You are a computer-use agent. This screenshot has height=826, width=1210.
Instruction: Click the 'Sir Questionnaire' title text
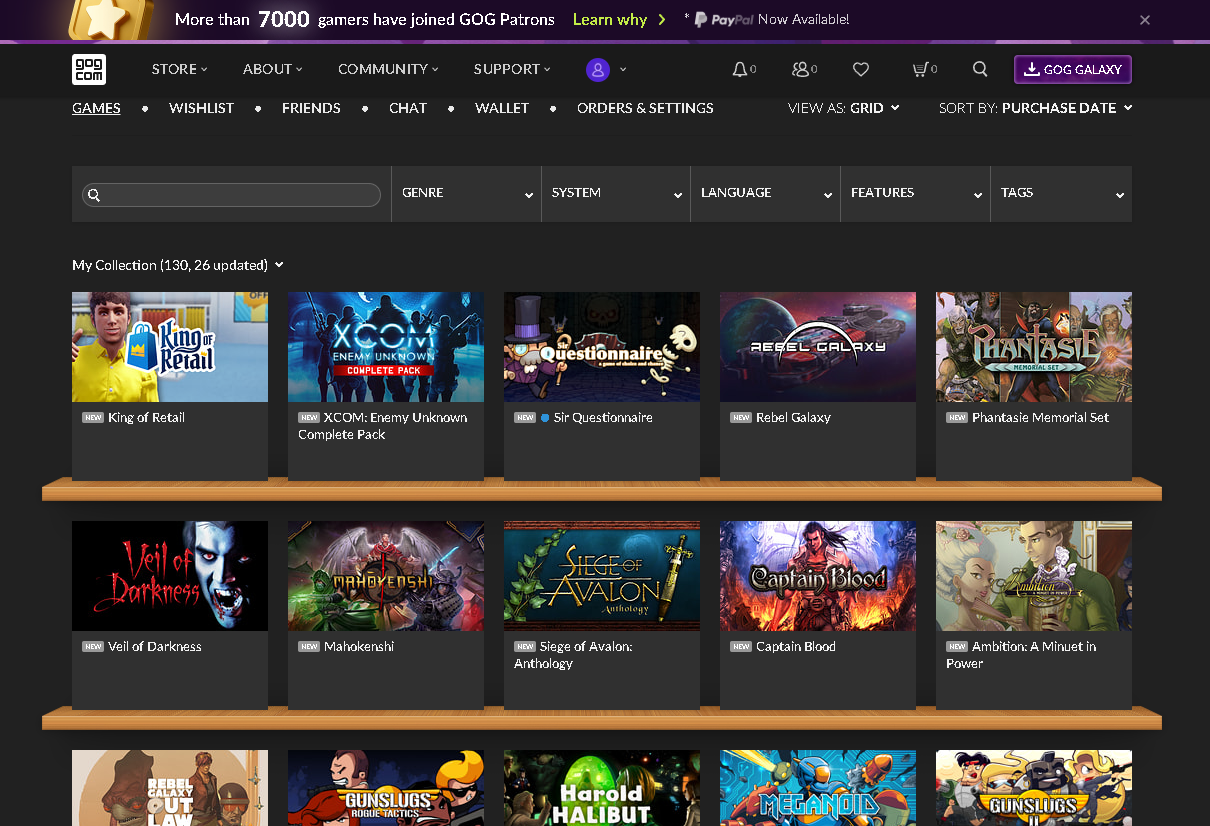[603, 418]
